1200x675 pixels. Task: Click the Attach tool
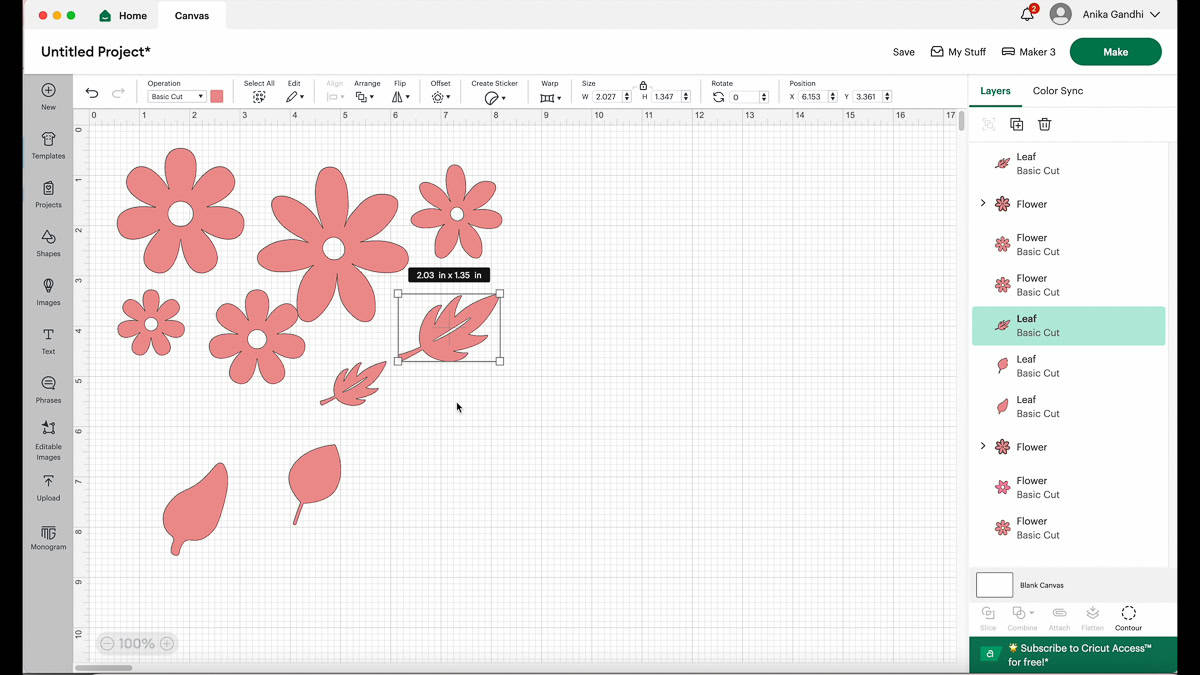pos(1059,613)
